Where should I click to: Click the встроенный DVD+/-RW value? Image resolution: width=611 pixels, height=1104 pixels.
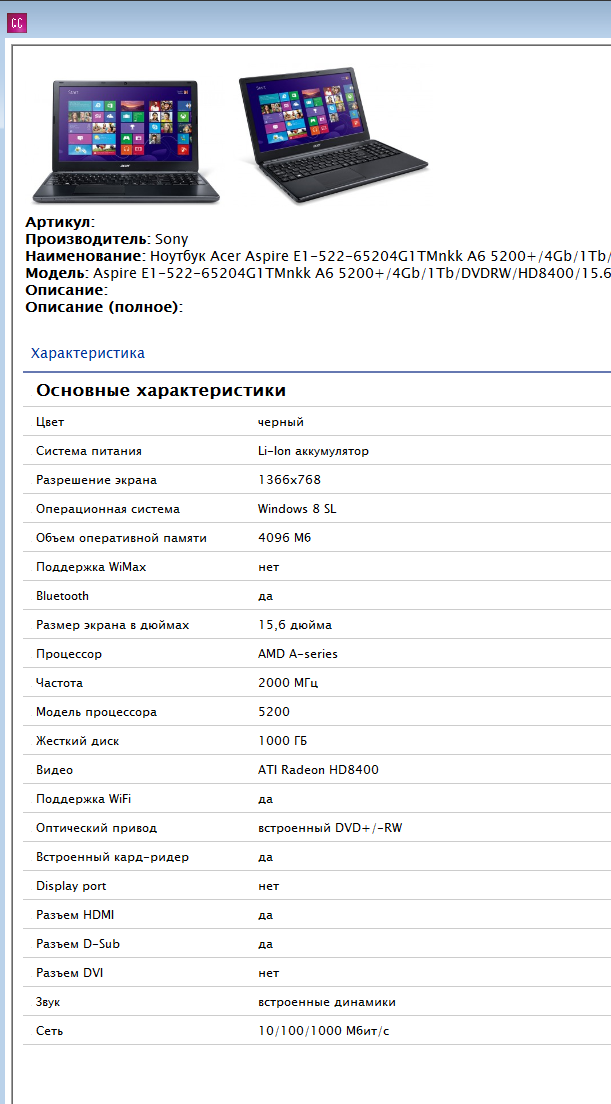pos(330,828)
